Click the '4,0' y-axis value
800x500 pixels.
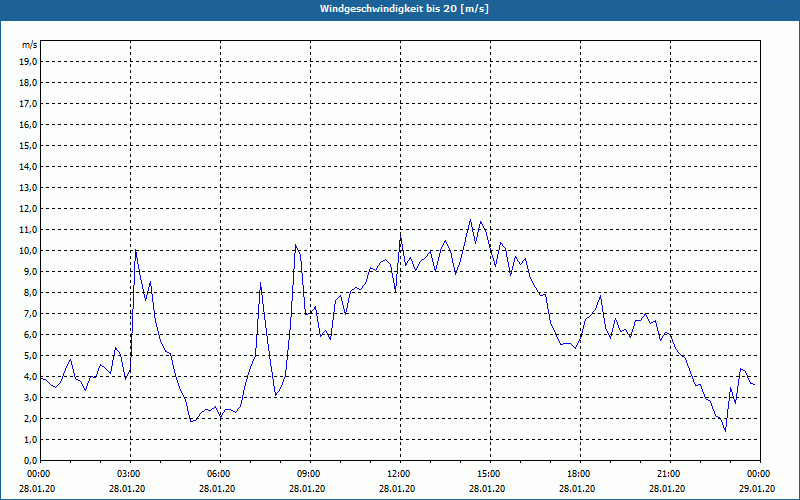pyautogui.click(x=30, y=377)
